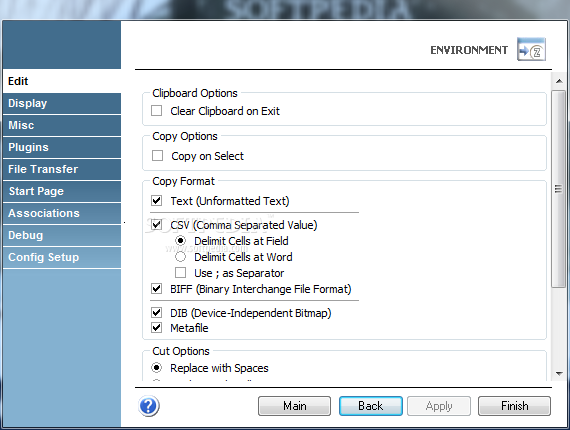Uncheck BIFF (Binary Interchange File Format)
The image size is (570, 430).
[157, 289]
